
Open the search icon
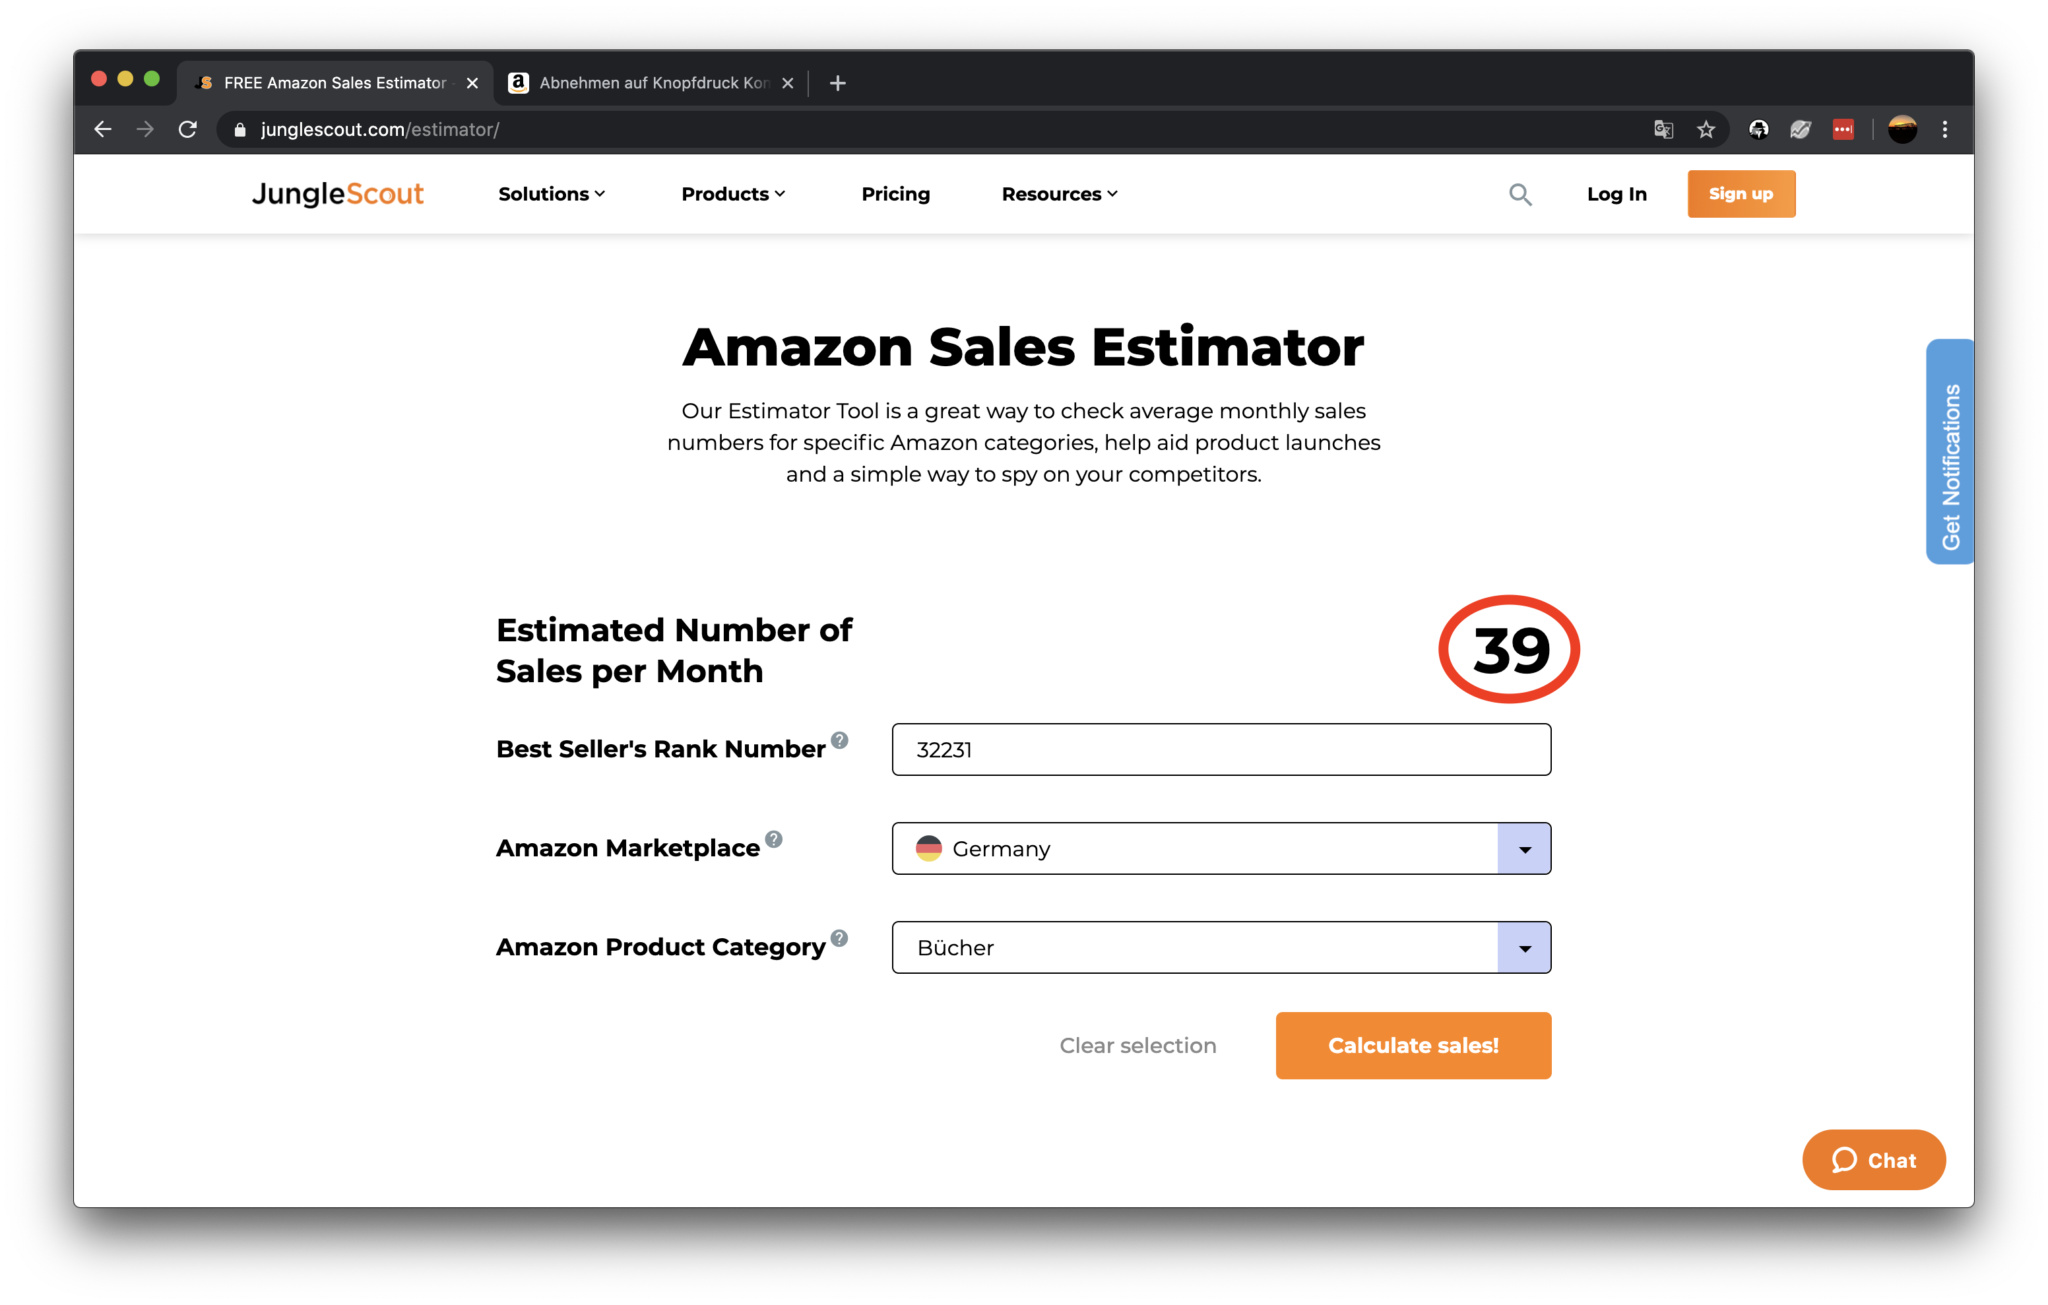click(1520, 193)
